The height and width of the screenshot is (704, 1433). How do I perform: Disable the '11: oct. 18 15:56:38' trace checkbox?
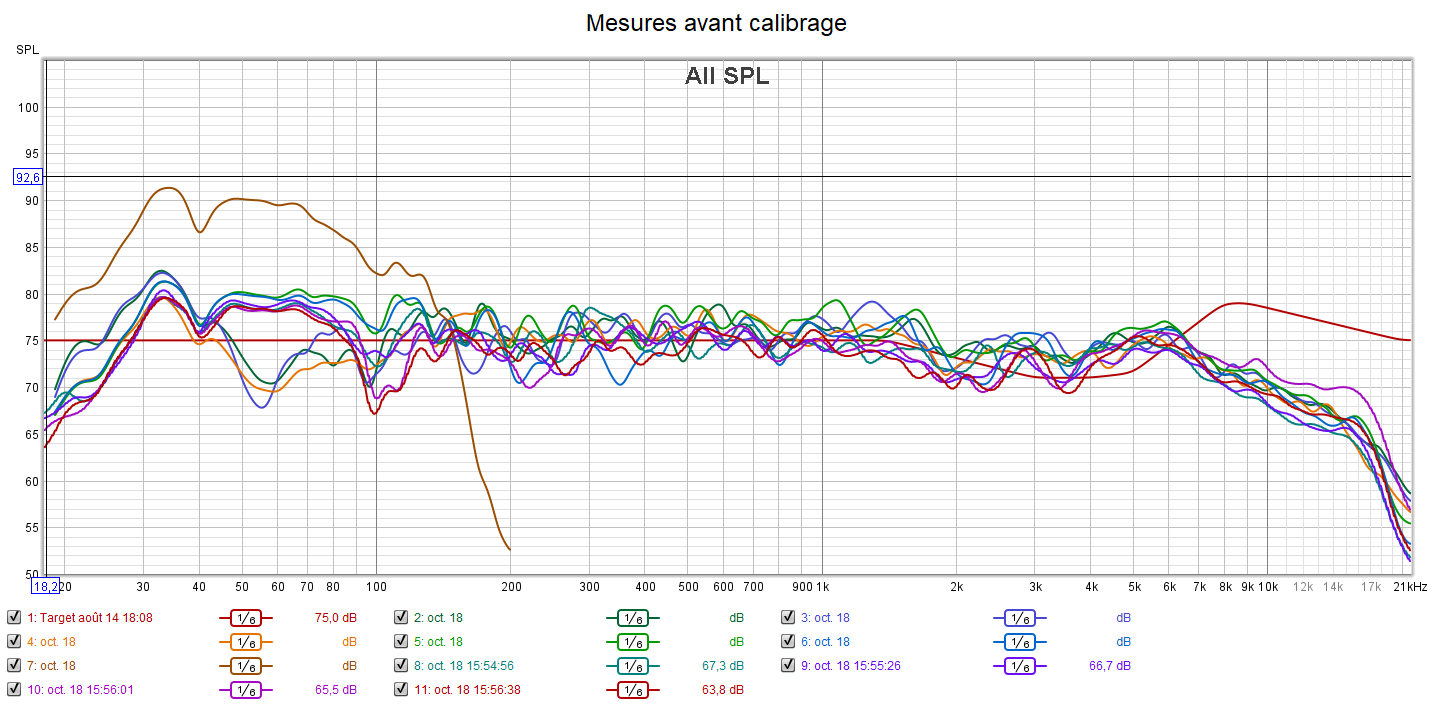[x=401, y=689]
